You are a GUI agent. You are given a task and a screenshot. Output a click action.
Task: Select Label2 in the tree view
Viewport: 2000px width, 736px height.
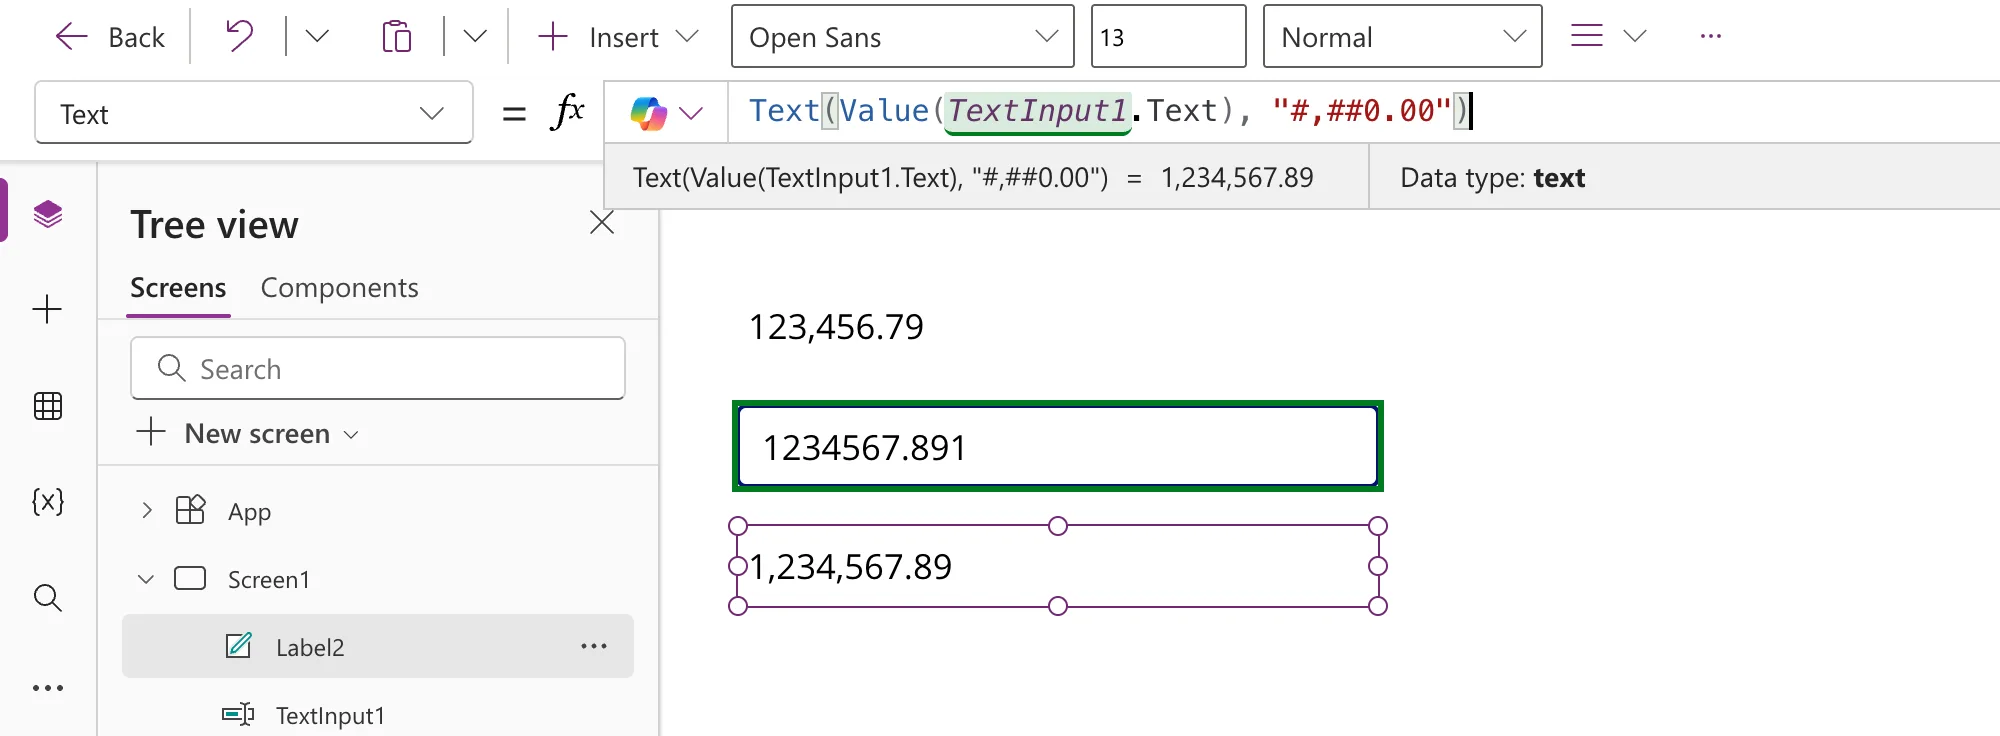click(378, 647)
